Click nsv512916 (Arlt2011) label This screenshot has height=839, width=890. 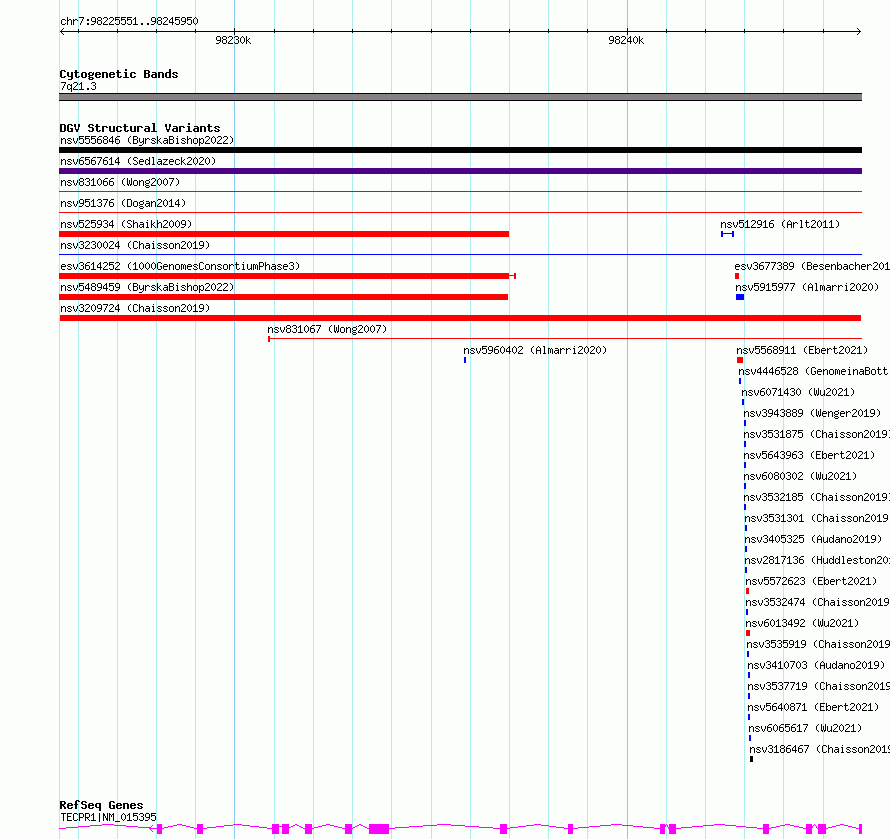tap(780, 224)
